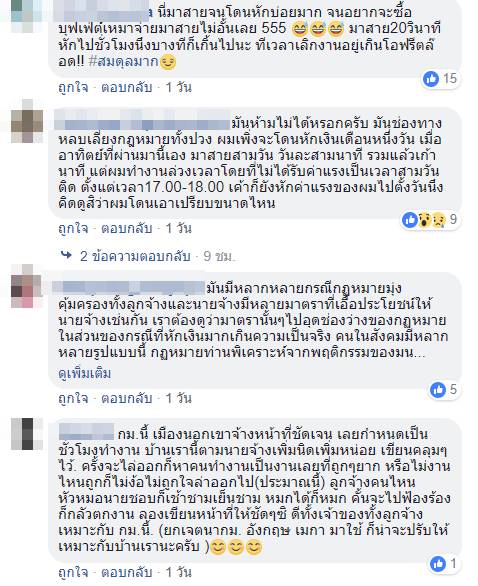Open reactions on the comment with 9 reactions
This screenshot has height=586, width=478.
pyautogui.click(x=429, y=219)
